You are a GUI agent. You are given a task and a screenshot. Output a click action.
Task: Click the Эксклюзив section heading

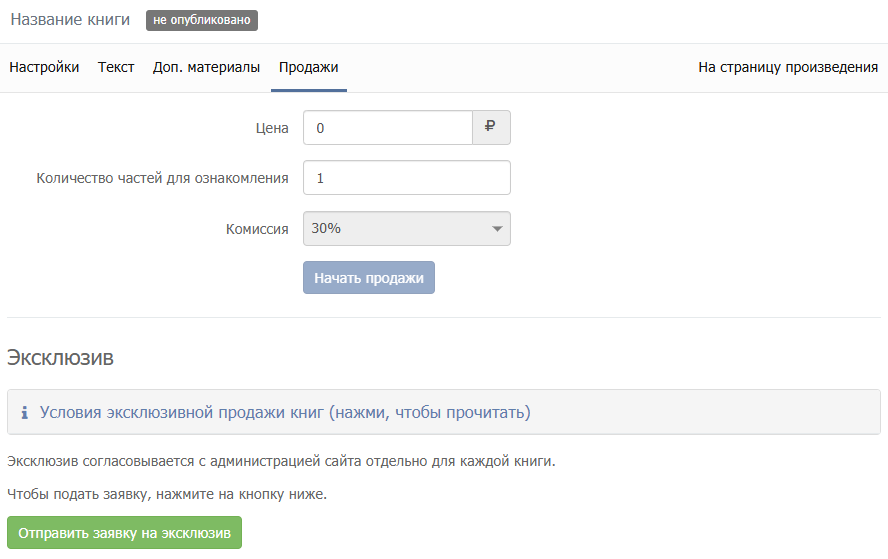pyautogui.click(x=60, y=358)
